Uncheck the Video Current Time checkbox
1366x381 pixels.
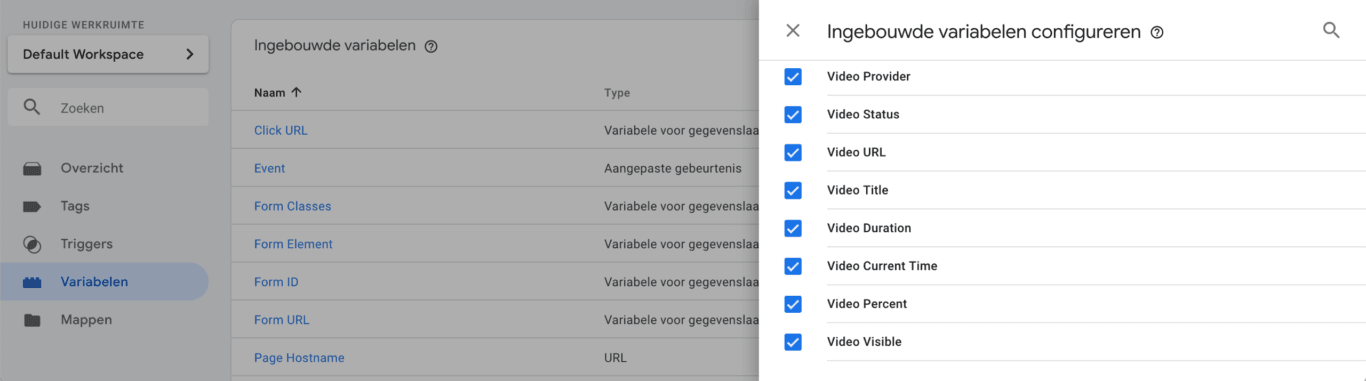(793, 266)
